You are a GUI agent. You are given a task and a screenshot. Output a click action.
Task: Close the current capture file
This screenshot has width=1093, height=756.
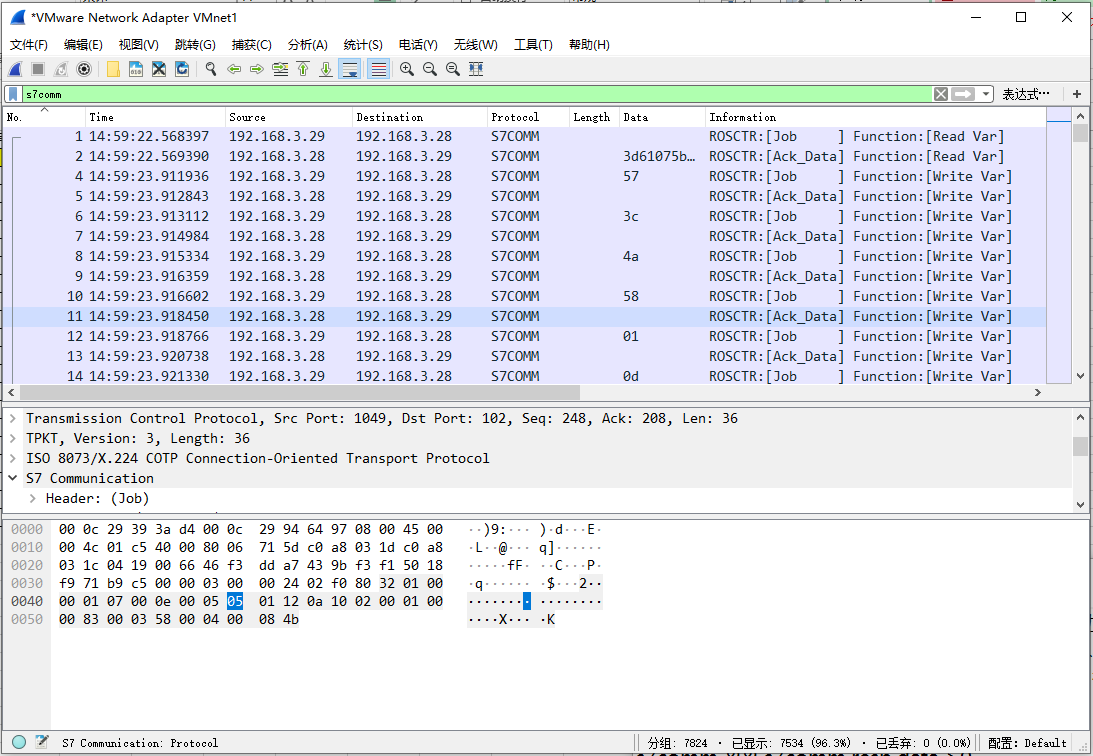coord(159,69)
